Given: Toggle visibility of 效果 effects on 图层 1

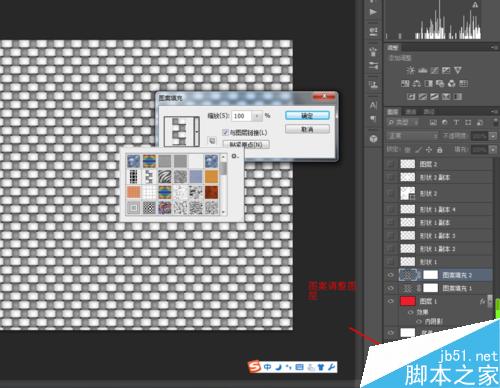Looking at the screenshot, I should (411, 312).
